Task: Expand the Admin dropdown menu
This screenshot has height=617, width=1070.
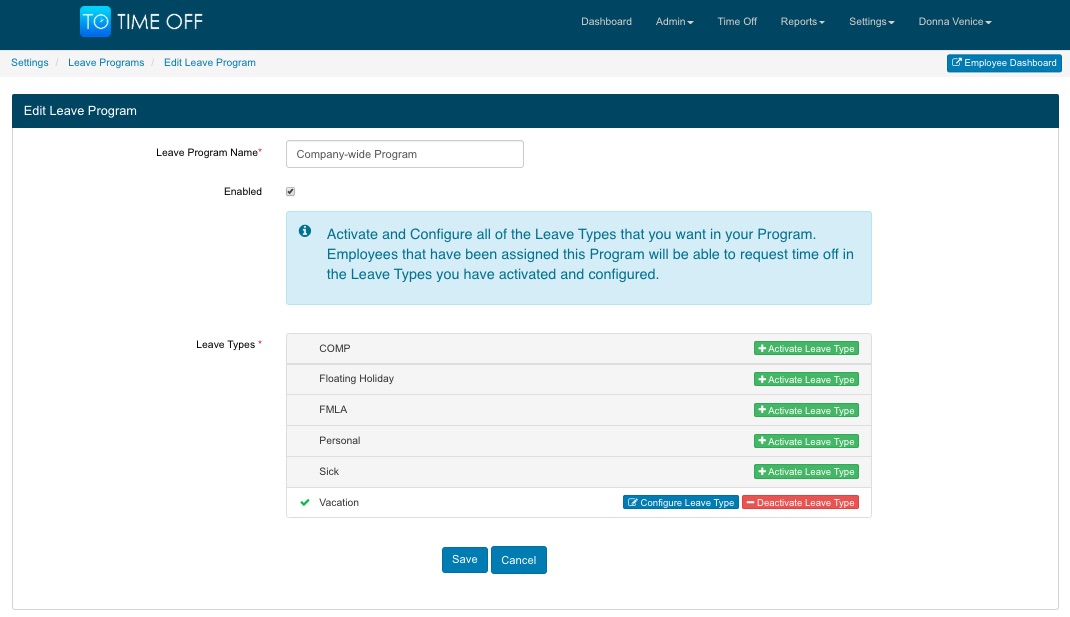Action: (674, 22)
